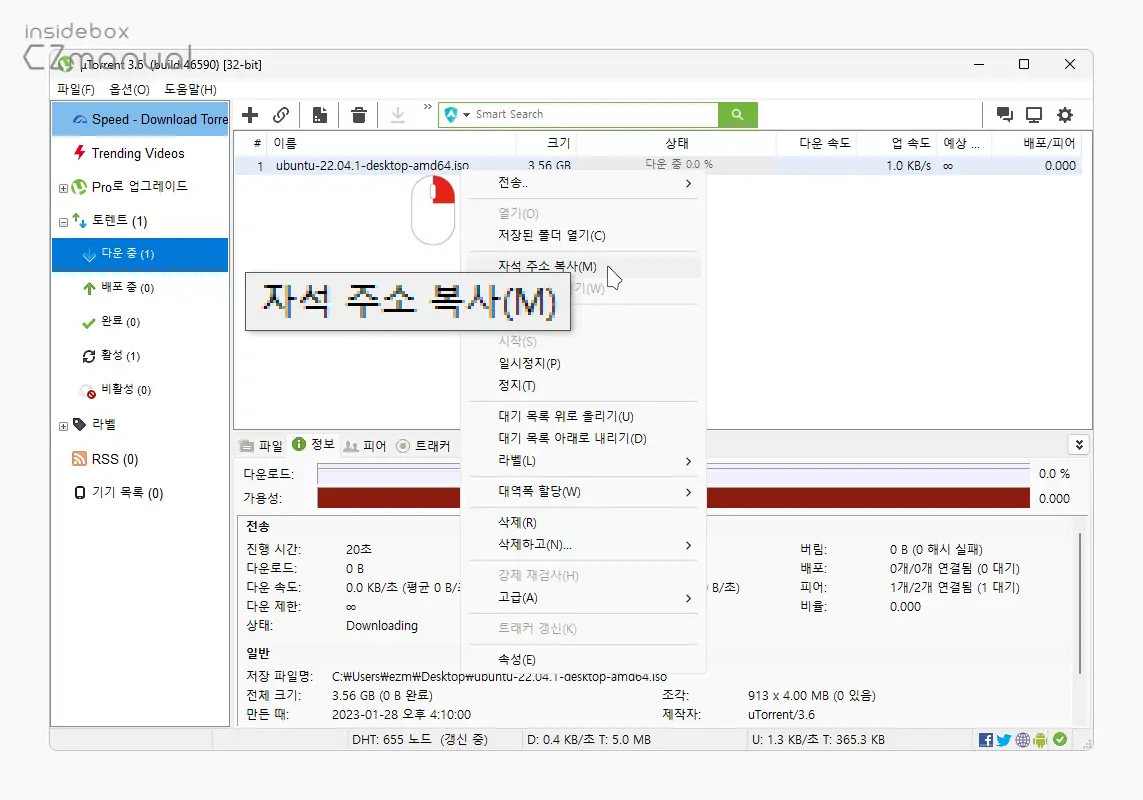Expand the toolbar overflow chevron
Viewport: 1143px width, 800px height.
coord(427,107)
